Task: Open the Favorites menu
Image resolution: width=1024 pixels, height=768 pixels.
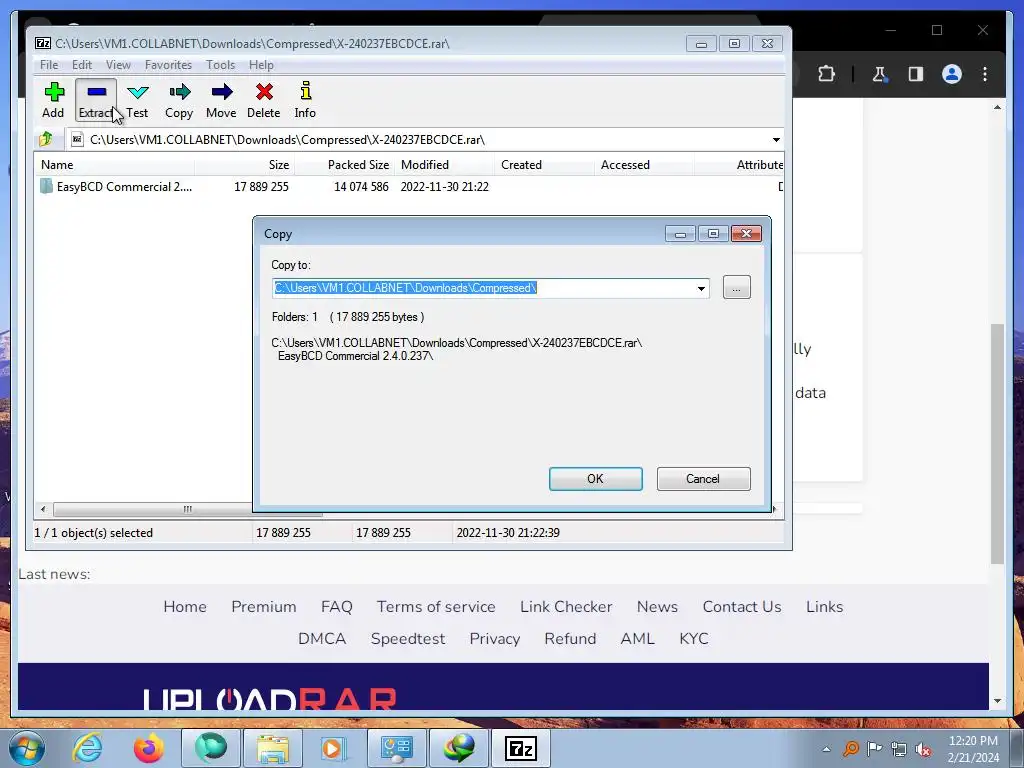Action: pos(168,65)
